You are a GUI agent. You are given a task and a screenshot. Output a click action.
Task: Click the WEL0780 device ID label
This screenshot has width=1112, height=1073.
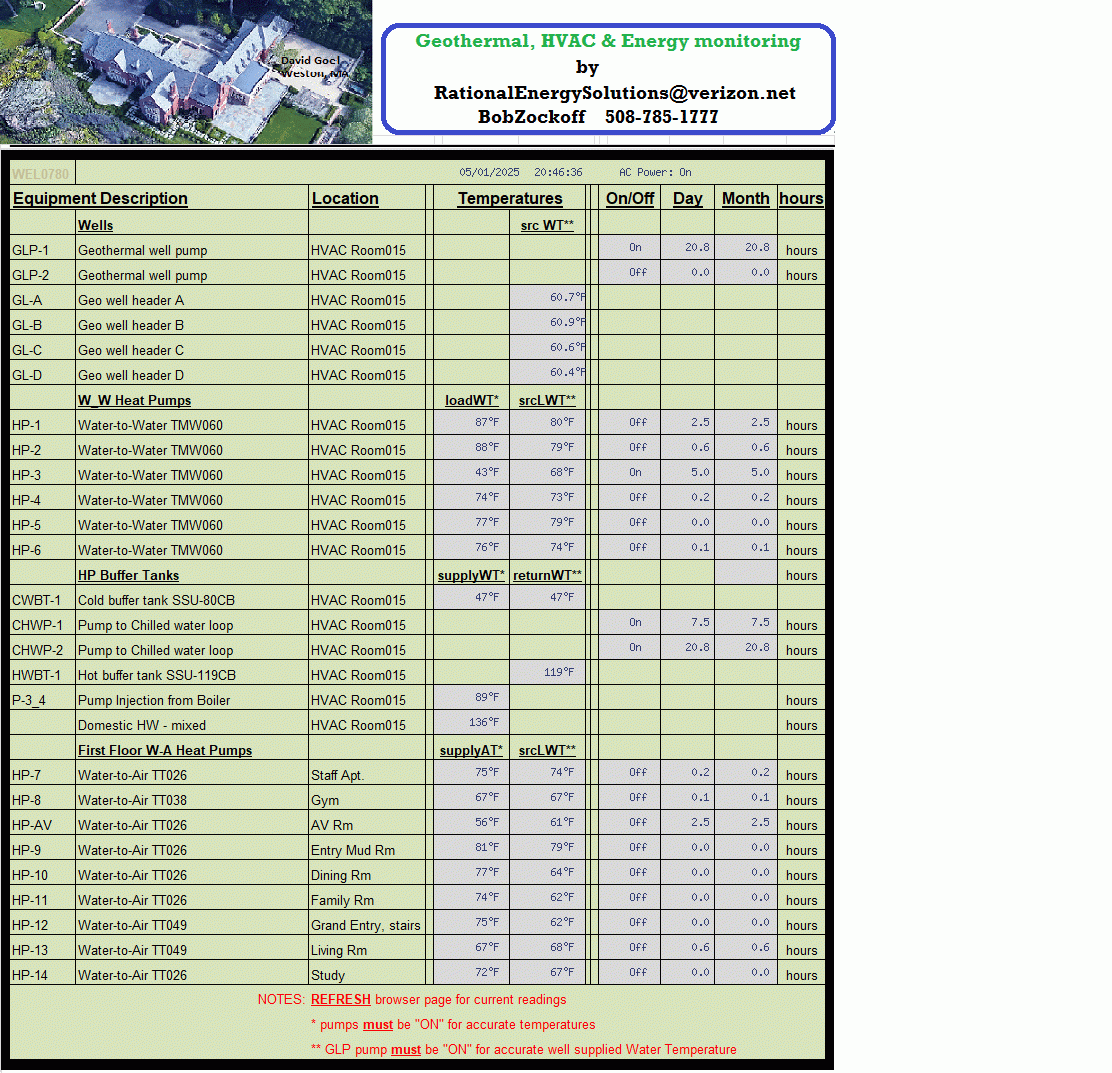[x=41, y=174]
